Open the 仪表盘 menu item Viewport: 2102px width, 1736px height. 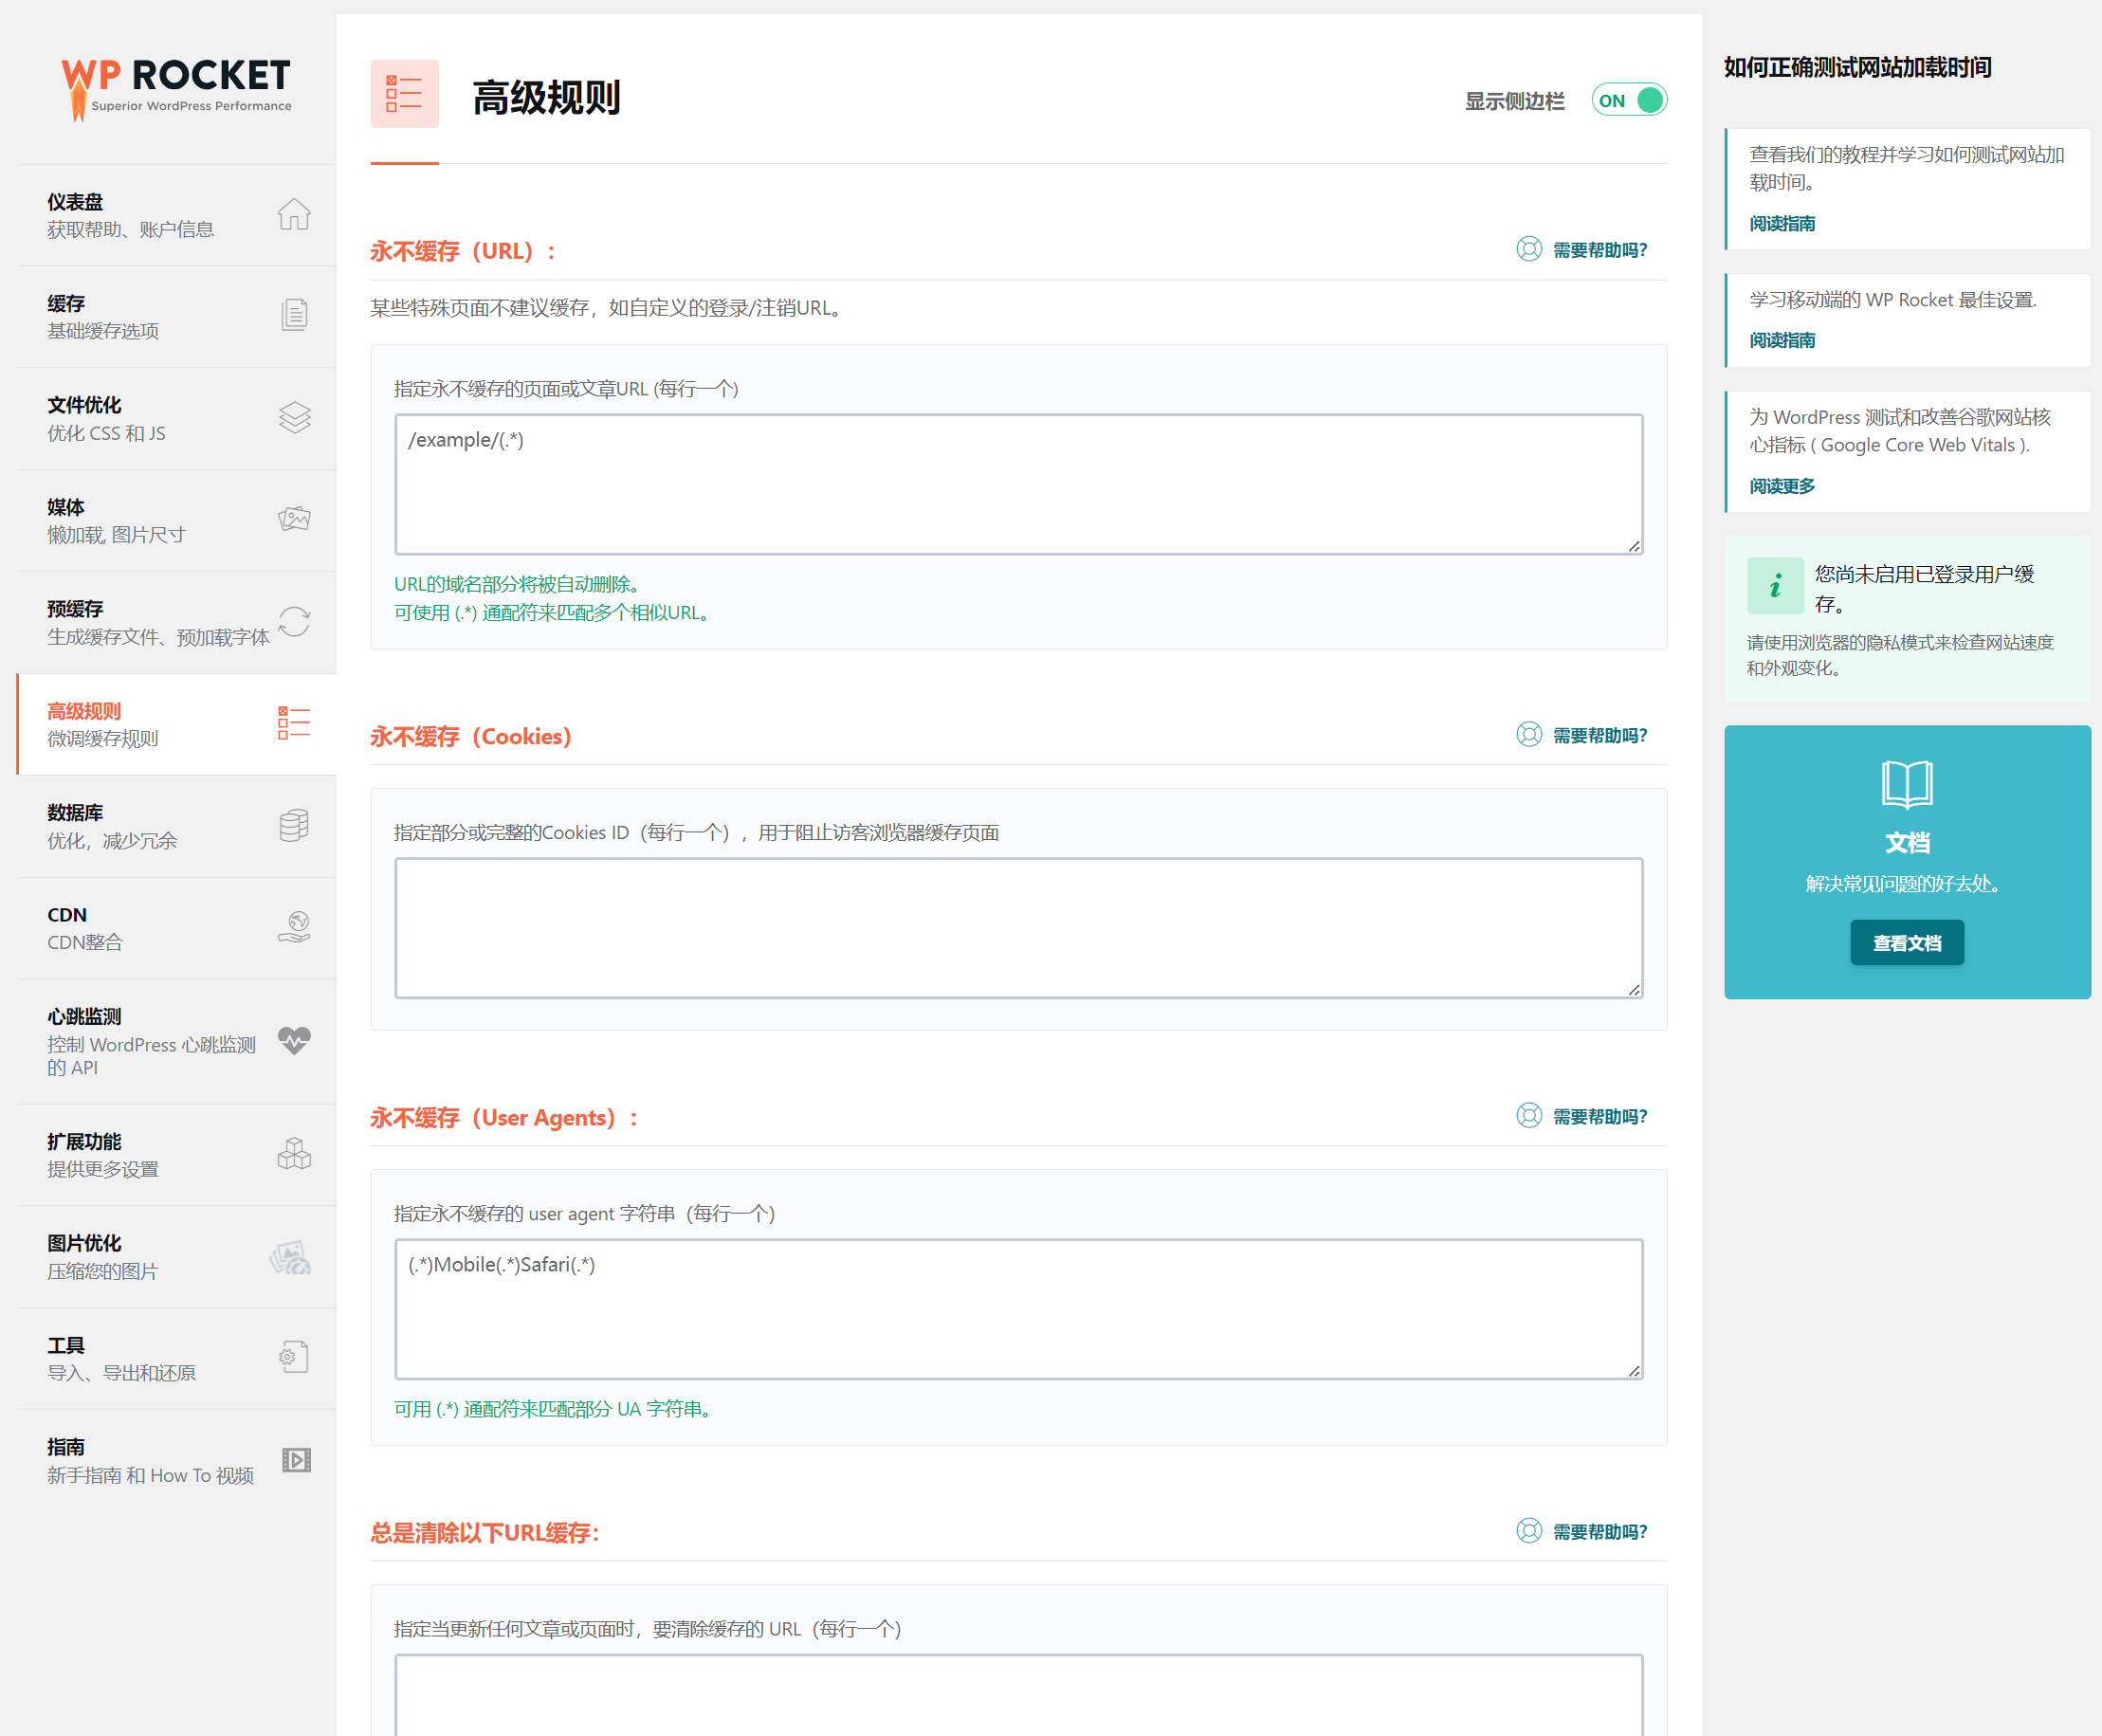click(176, 215)
